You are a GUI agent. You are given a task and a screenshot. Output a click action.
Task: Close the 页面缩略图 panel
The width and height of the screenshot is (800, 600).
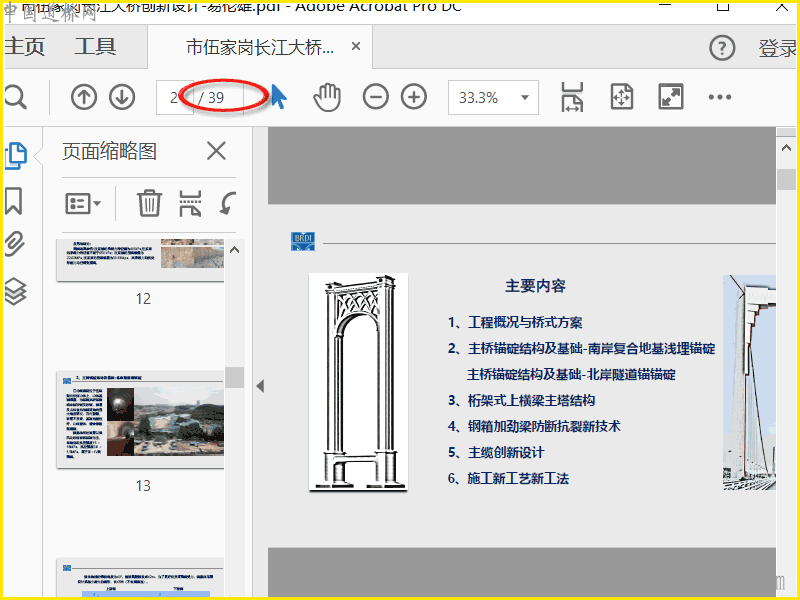(216, 151)
